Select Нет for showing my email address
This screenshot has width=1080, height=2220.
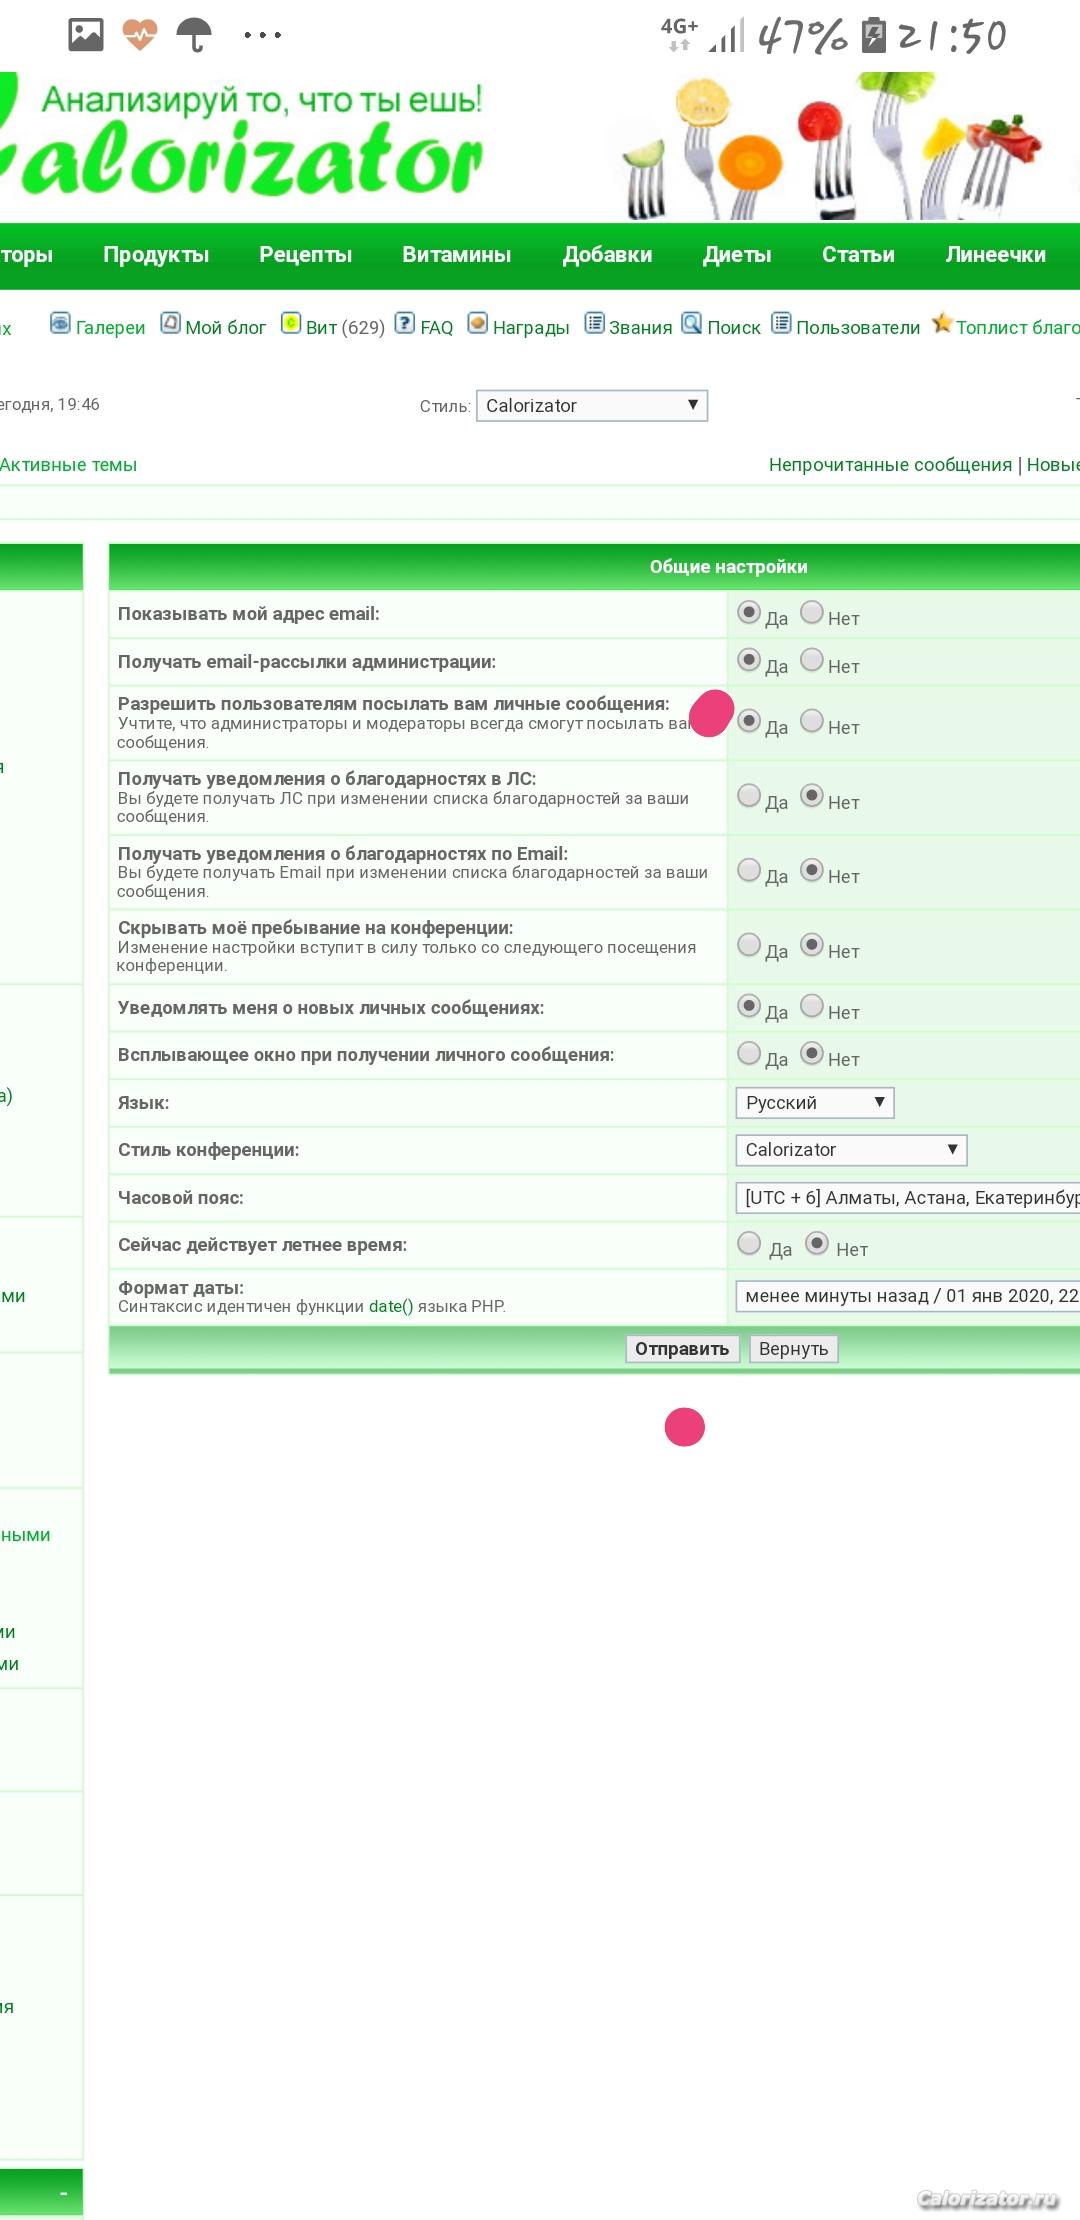[x=812, y=612]
